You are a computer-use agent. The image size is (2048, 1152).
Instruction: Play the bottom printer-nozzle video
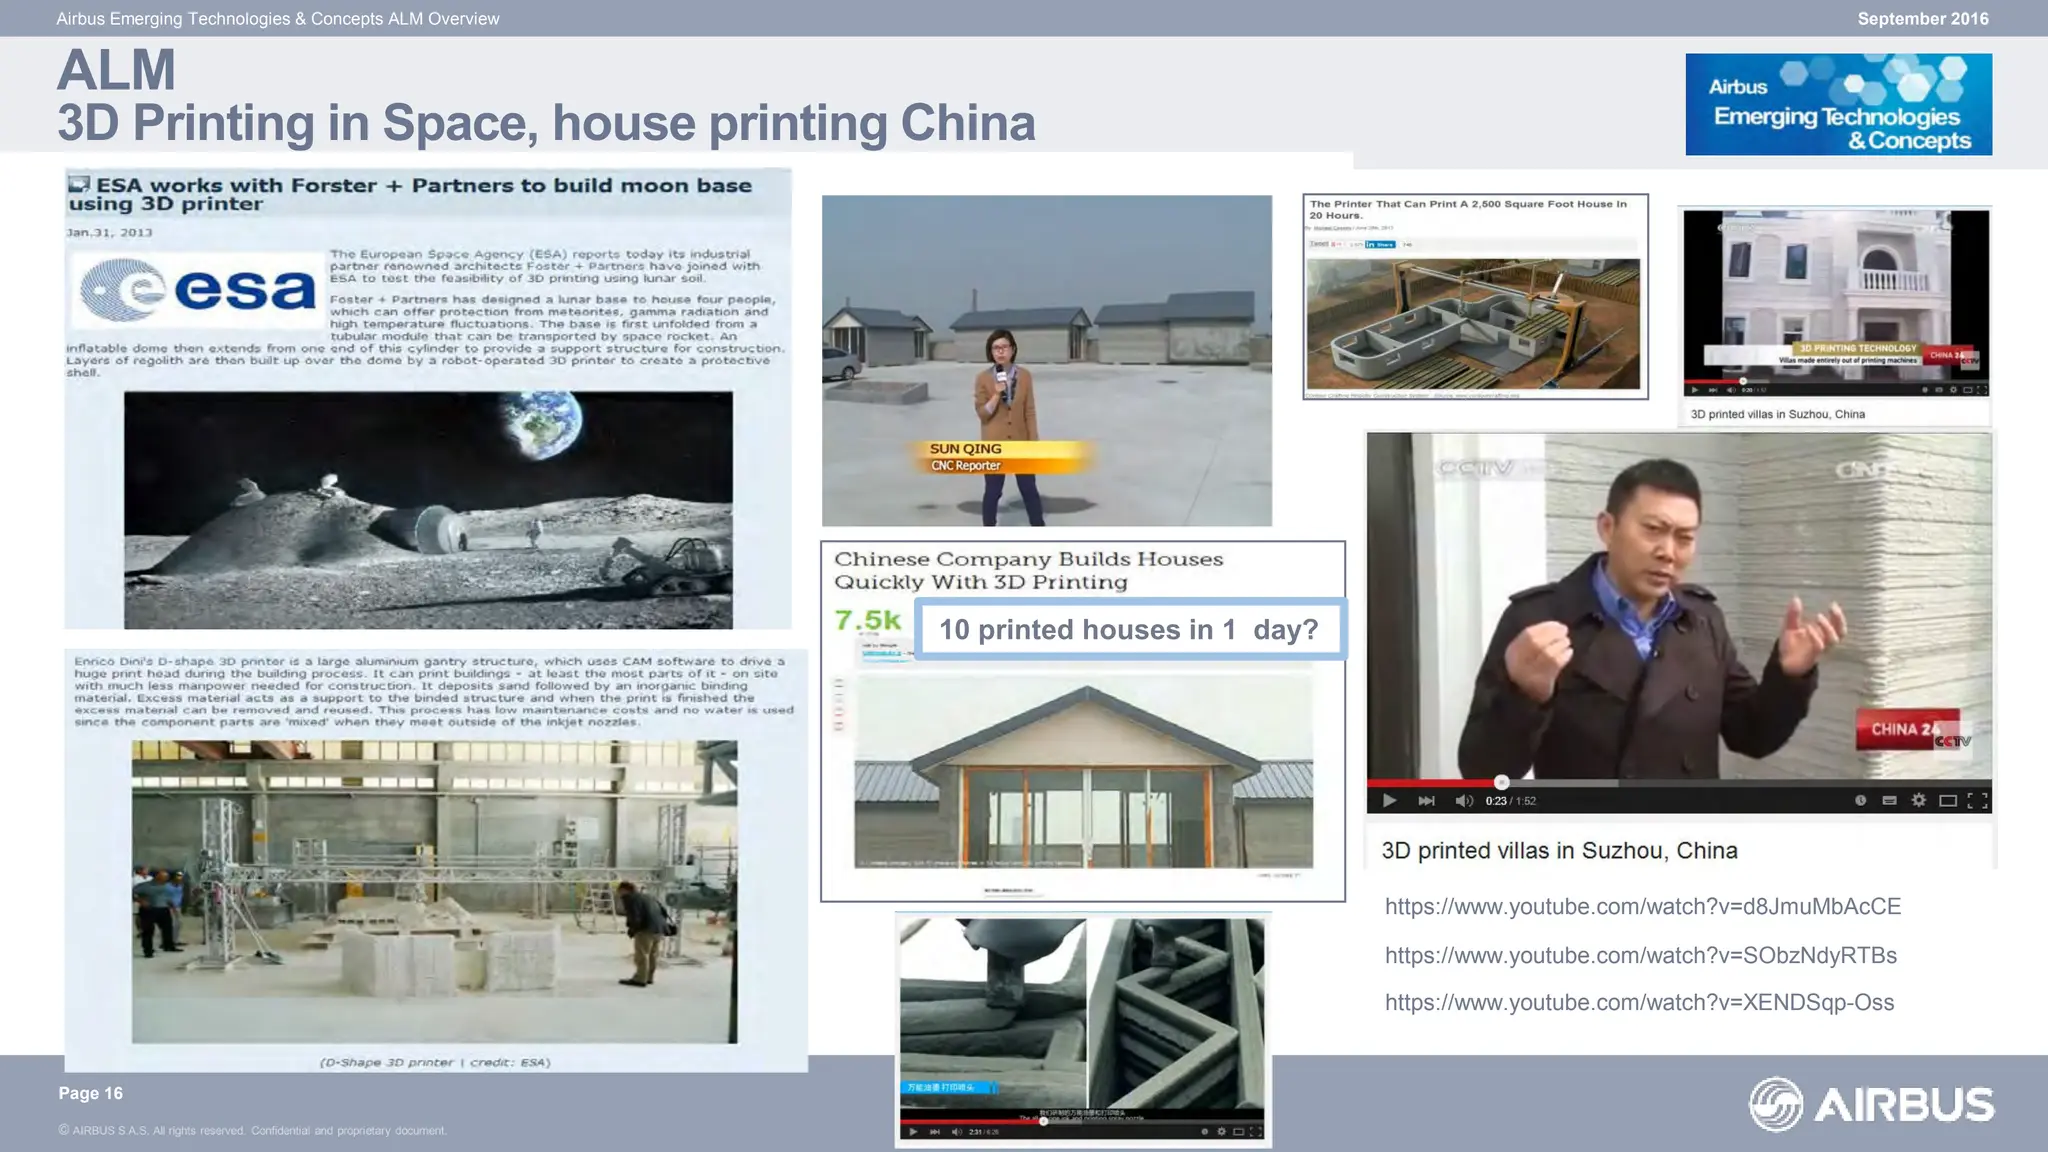tap(913, 1132)
